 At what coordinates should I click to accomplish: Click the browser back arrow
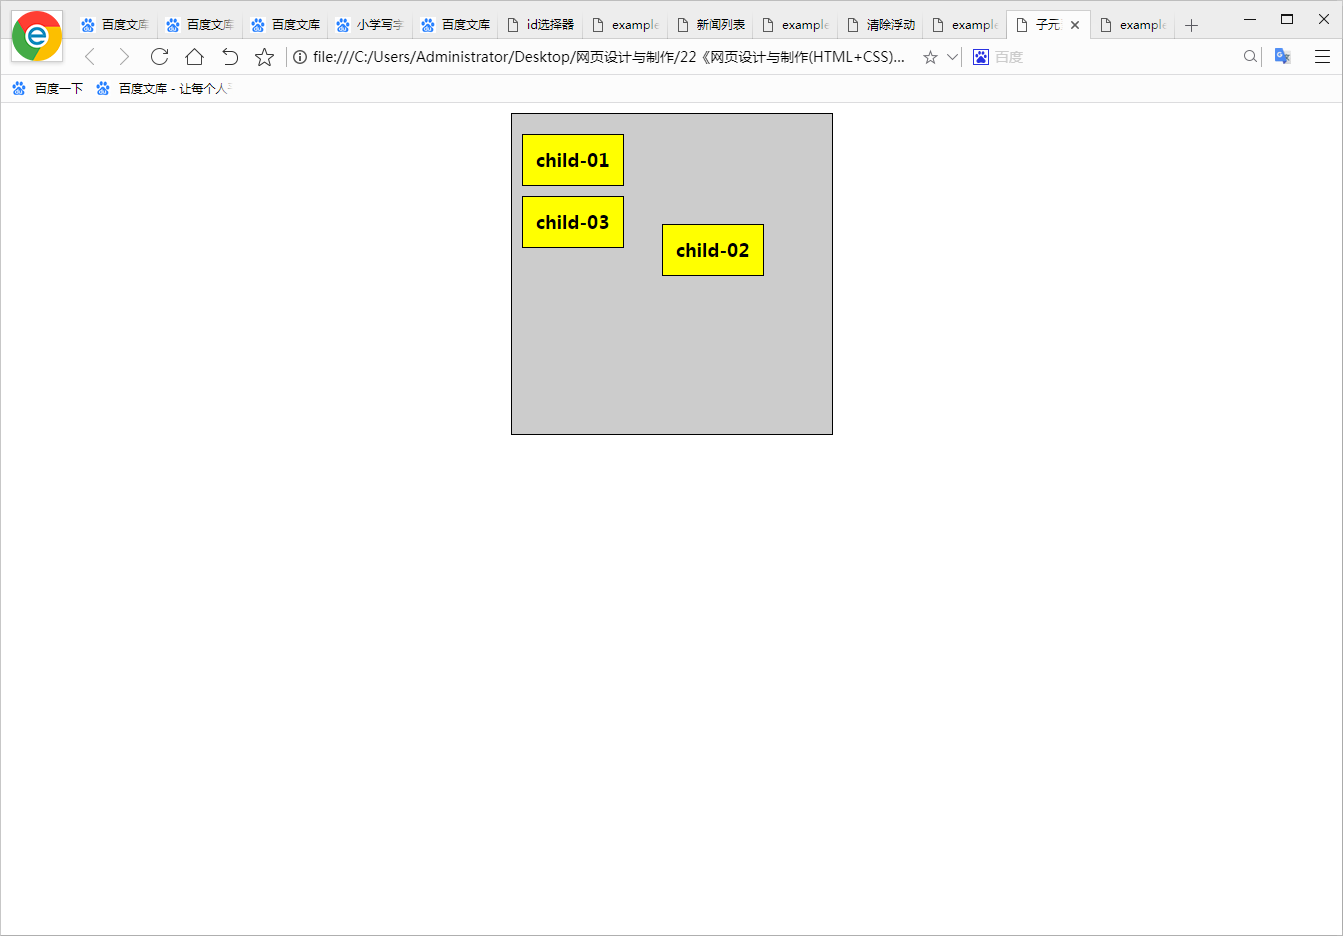point(90,57)
